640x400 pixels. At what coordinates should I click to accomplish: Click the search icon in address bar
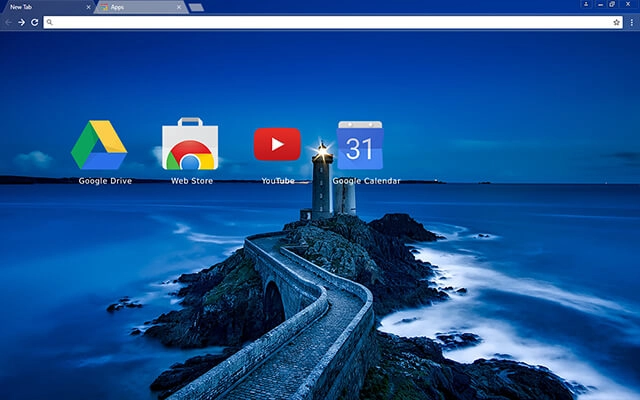(49, 22)
